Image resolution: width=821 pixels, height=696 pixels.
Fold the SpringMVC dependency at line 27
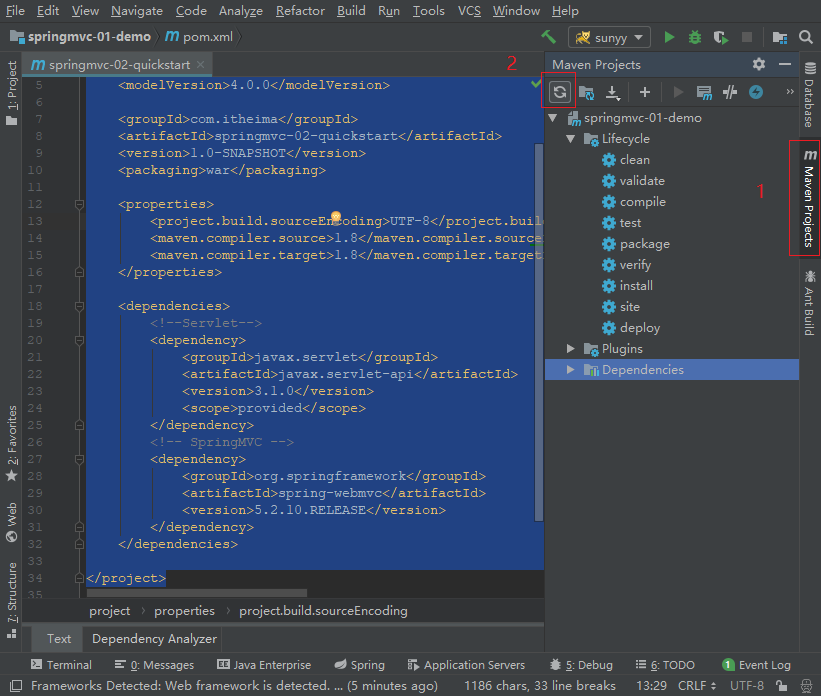point(79,459)
